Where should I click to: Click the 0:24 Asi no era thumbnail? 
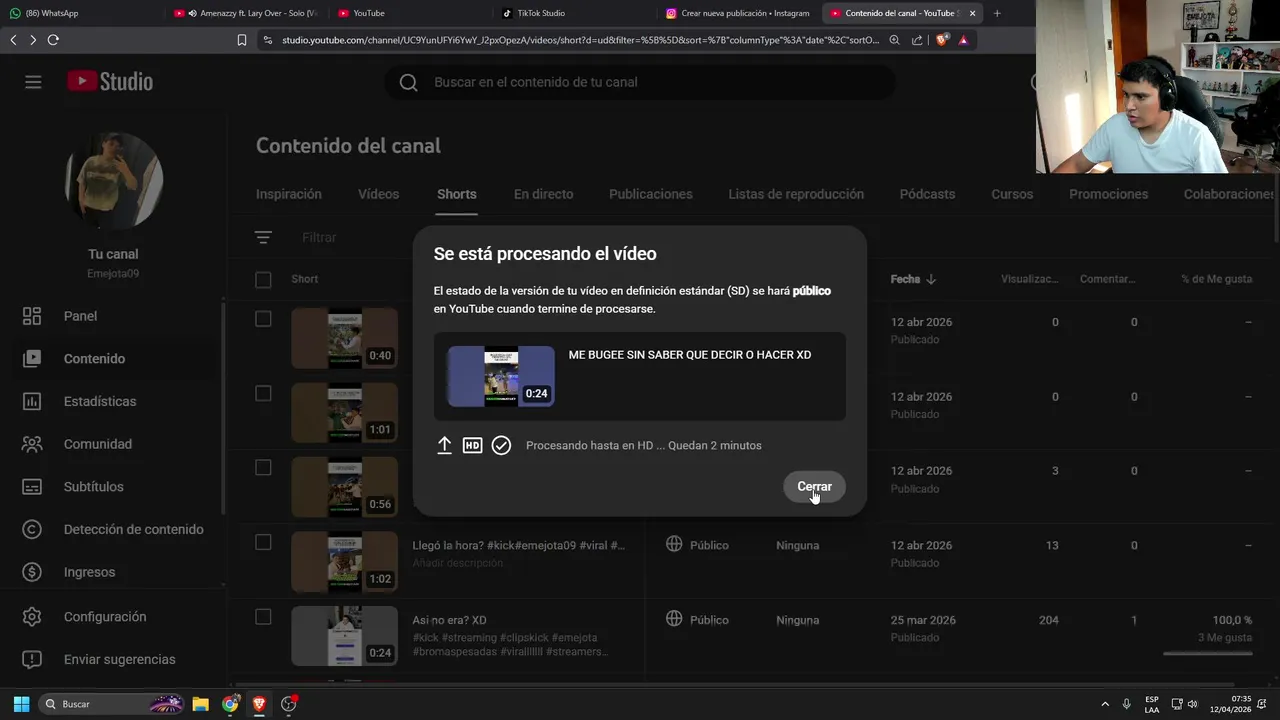pyautogui.click(x=344, y=636)
